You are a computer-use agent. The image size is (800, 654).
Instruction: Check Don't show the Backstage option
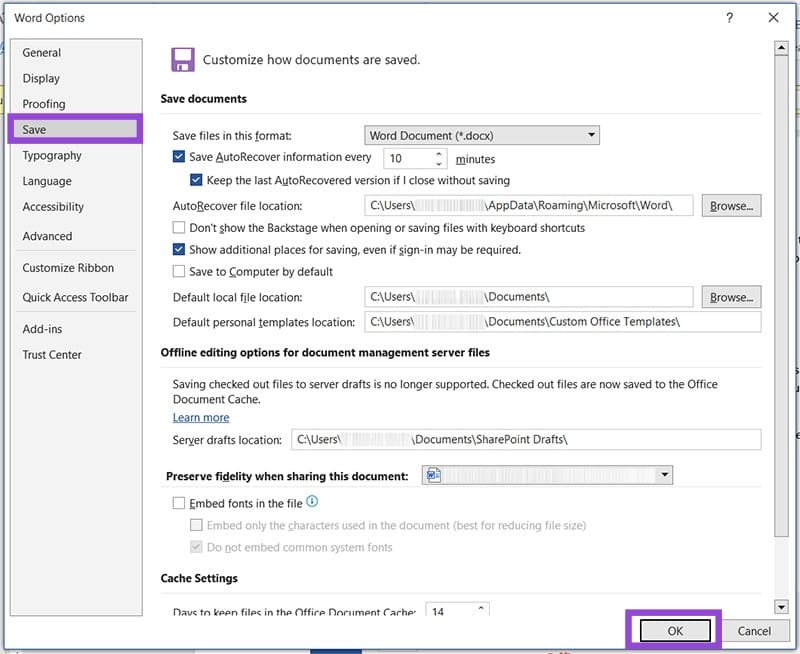point(179,228)
